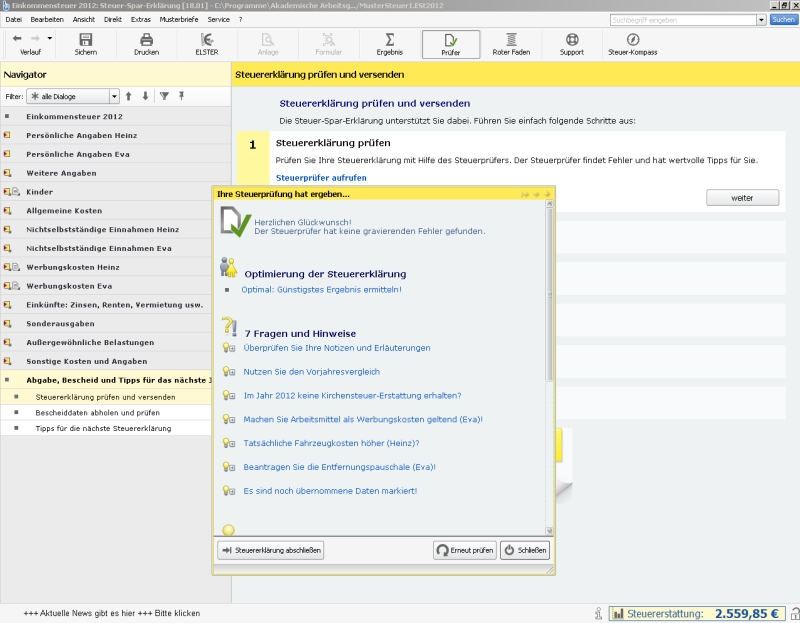This screenshot has width=800, height=623.
Task: Open the Service menu
Action: (x=218, y=19)
